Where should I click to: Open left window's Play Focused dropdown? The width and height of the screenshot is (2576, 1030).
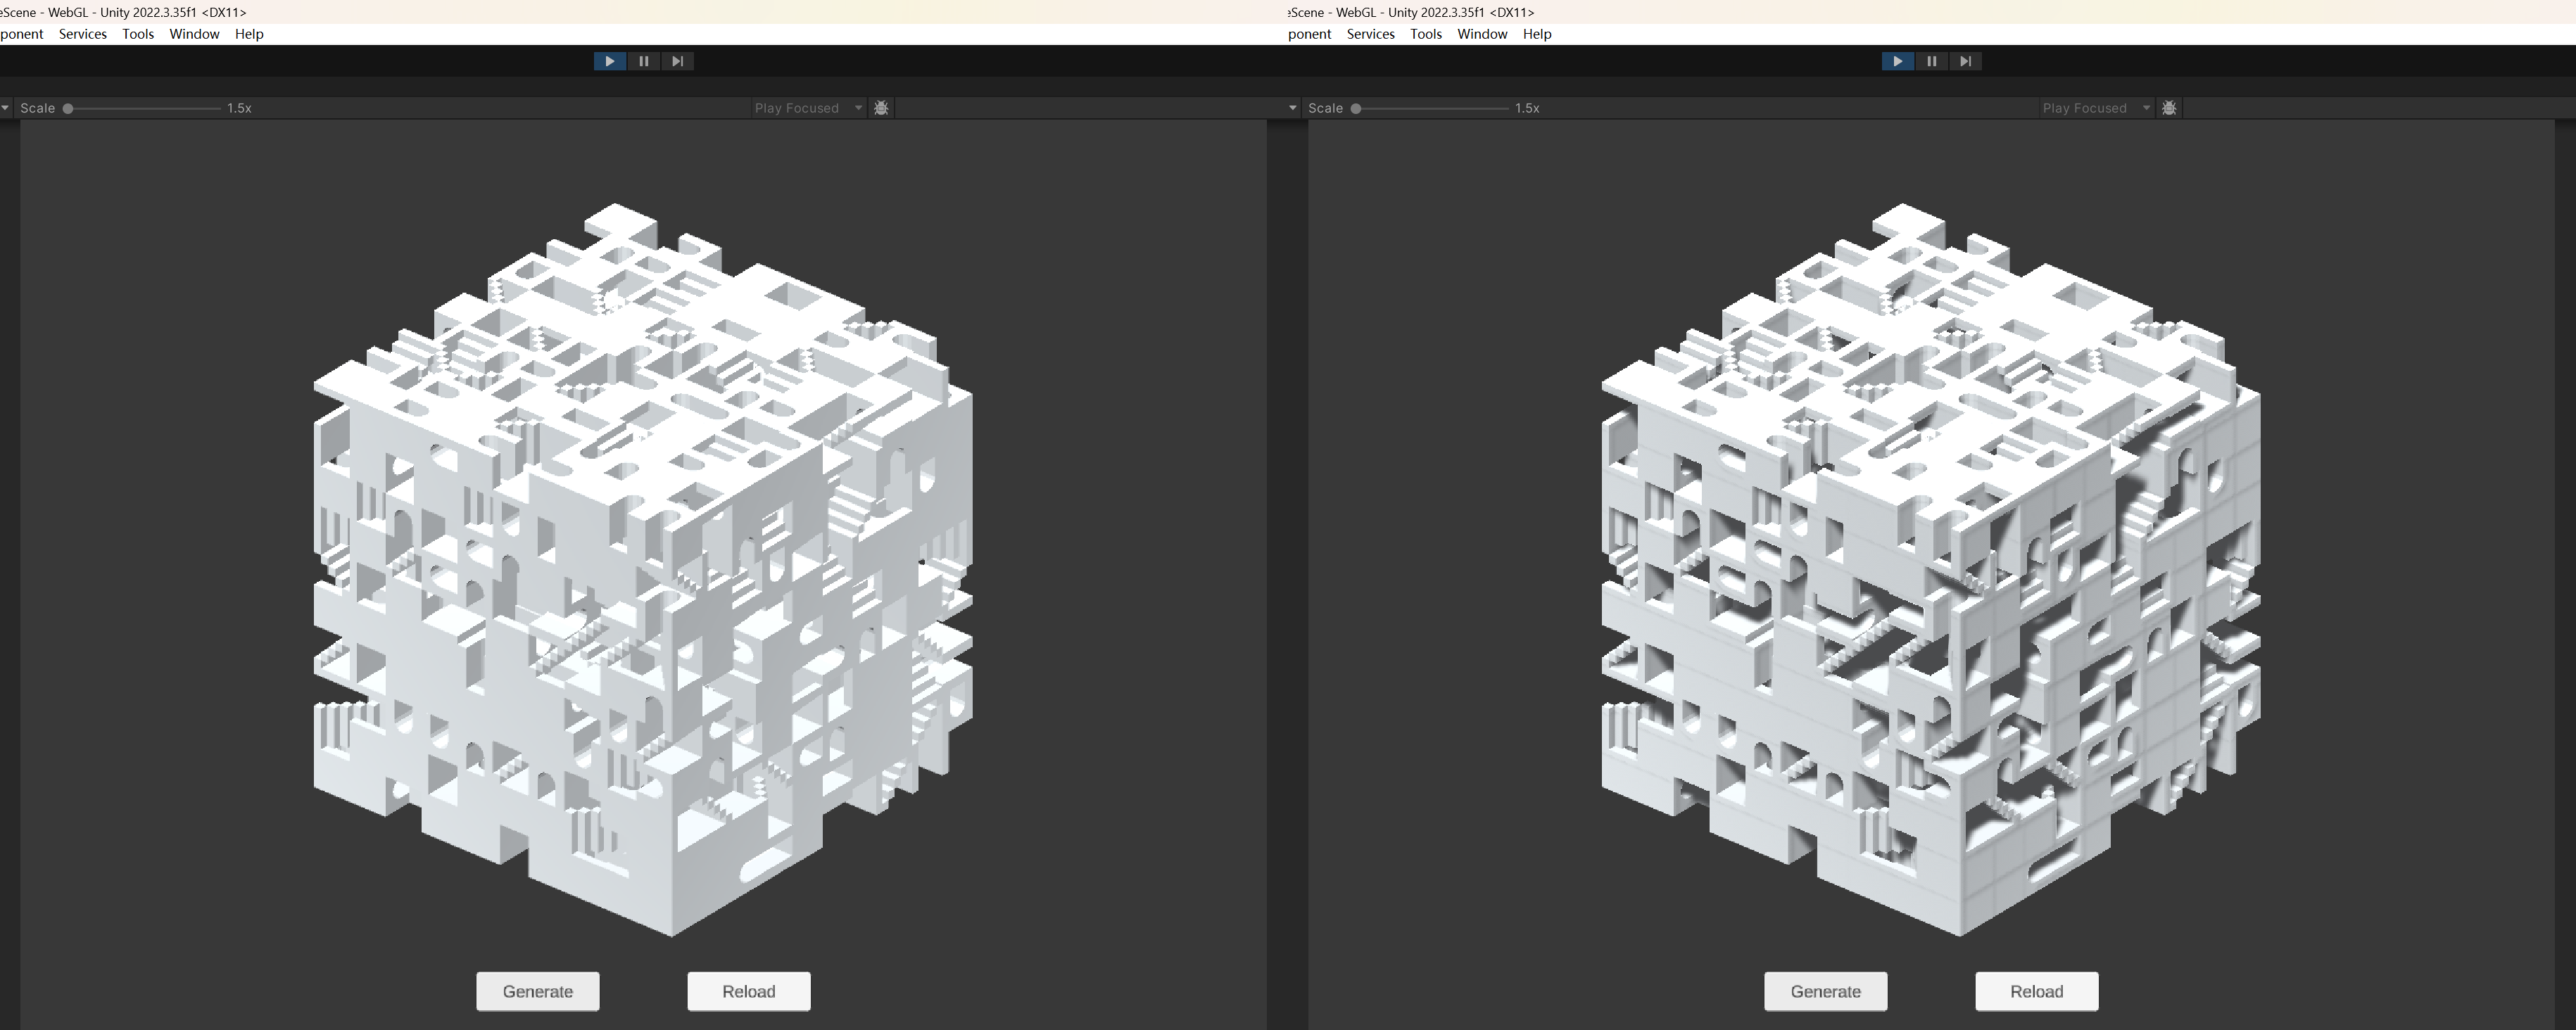pos(808,108)
